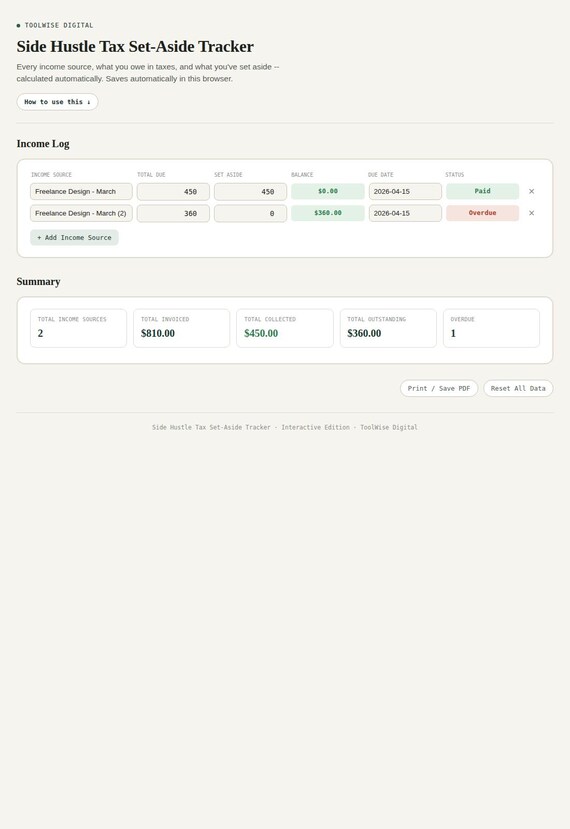570x829 pixels.
Task: Delete the Freelance Design - March (2) row
Action: [x=531, y=213]
